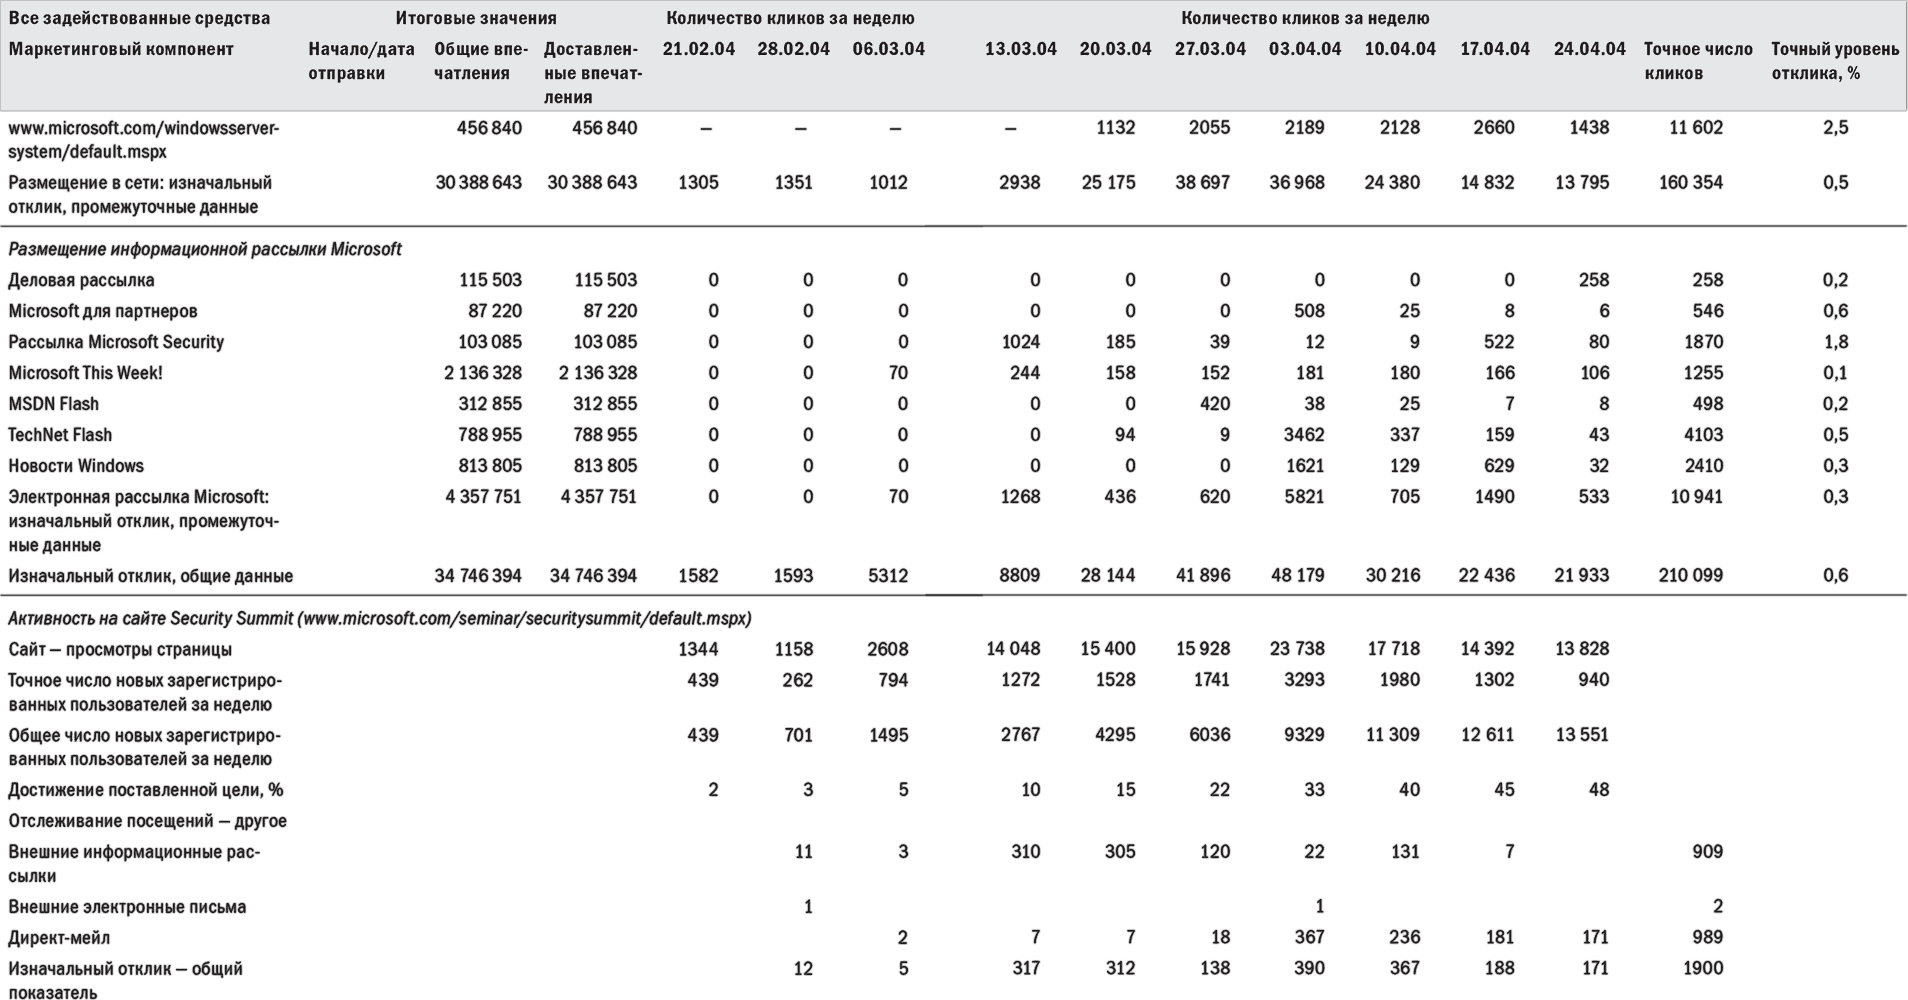This screenshot has height=1000, width=1908.
Task: Click 'Внешние информационные рассылки' row label
Action: (134, 864)
